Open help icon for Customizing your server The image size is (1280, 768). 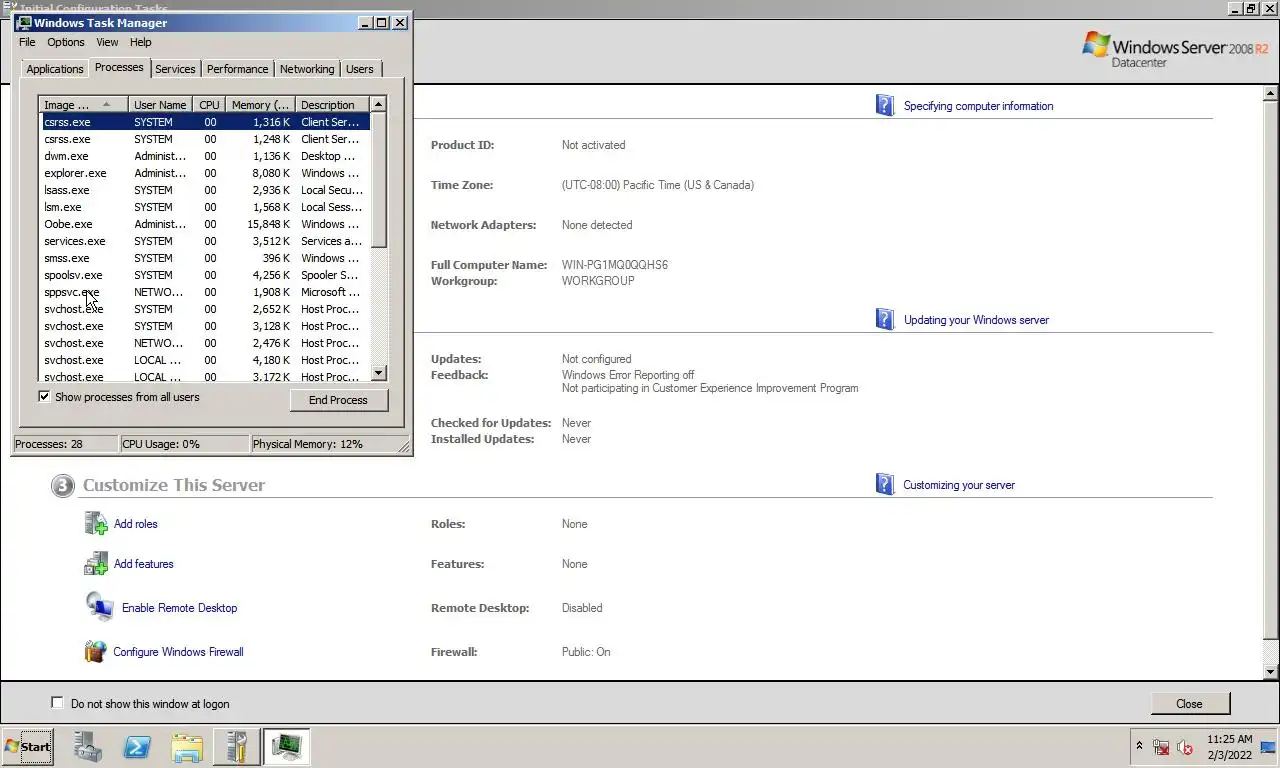click(885, 484)
